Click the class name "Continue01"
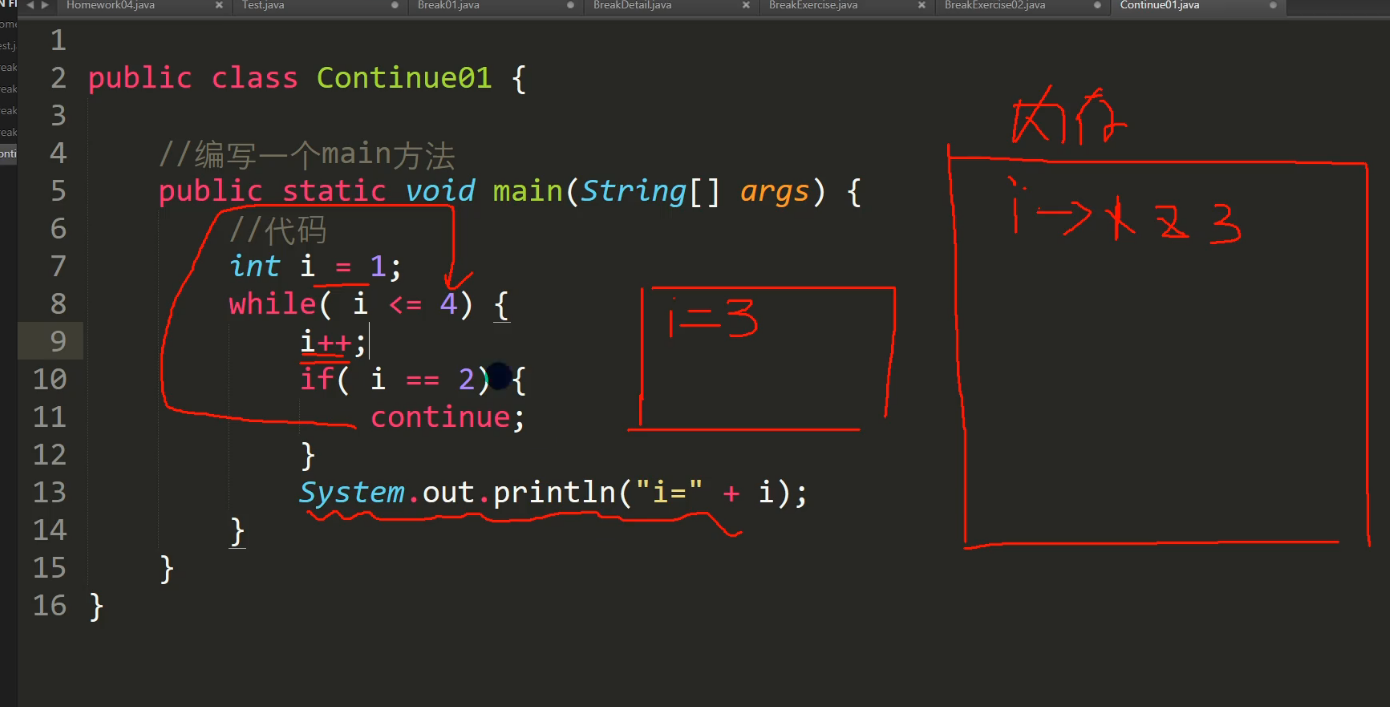Viewport: 1390px width, 707px height. [x=404, y=78]
